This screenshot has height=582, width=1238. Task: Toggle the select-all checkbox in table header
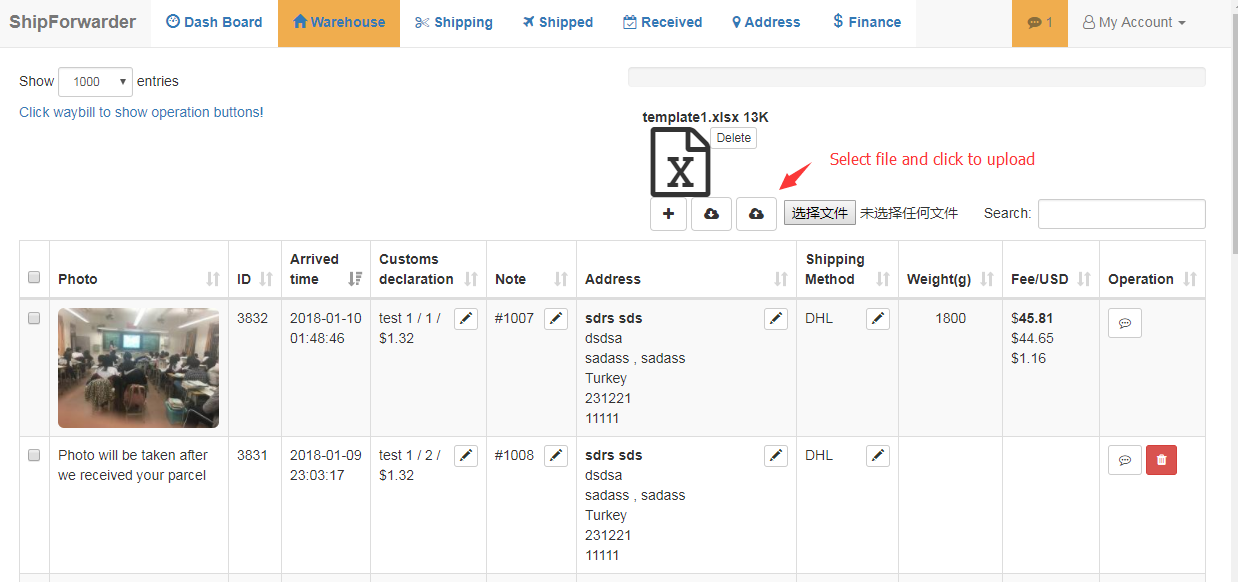[34, 277]
